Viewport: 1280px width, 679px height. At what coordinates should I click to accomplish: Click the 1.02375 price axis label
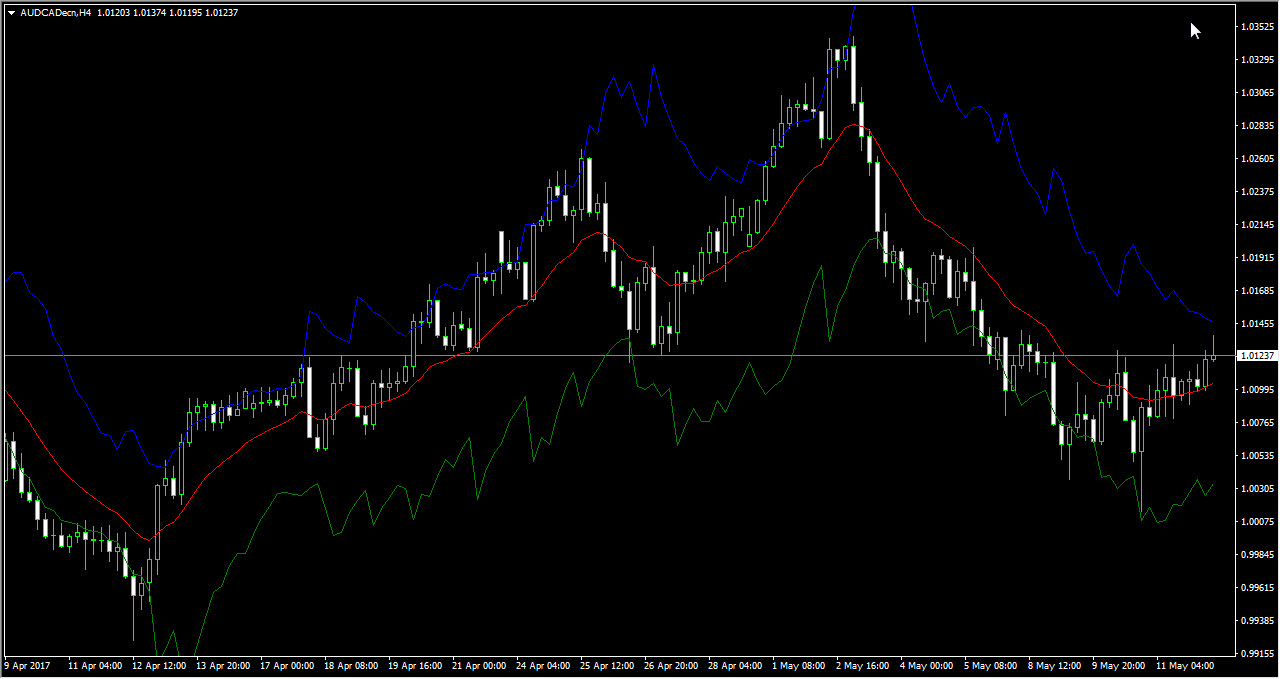click(x=1257, y=192)
